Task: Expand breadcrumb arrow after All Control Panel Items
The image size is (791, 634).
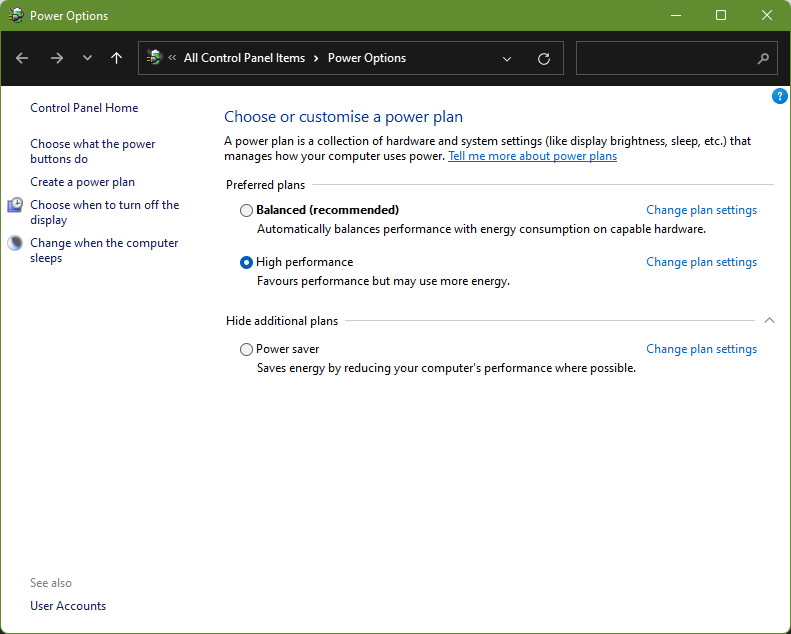Action: coord(316,59)
